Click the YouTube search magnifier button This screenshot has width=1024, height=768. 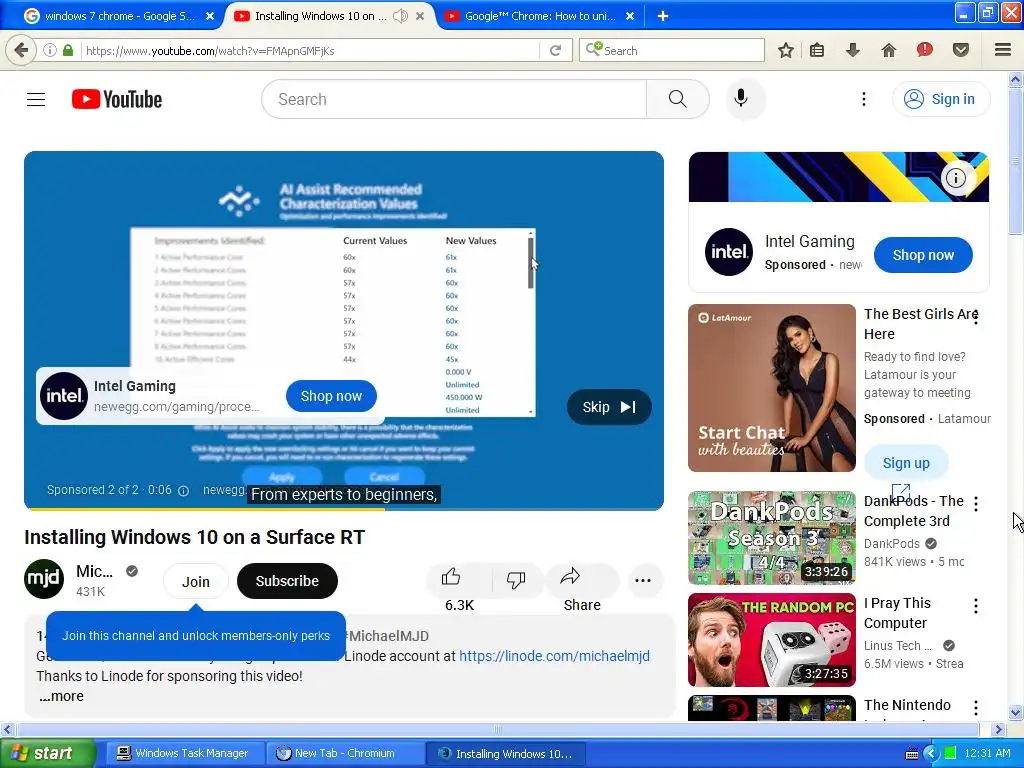click(x=677, y=99)
